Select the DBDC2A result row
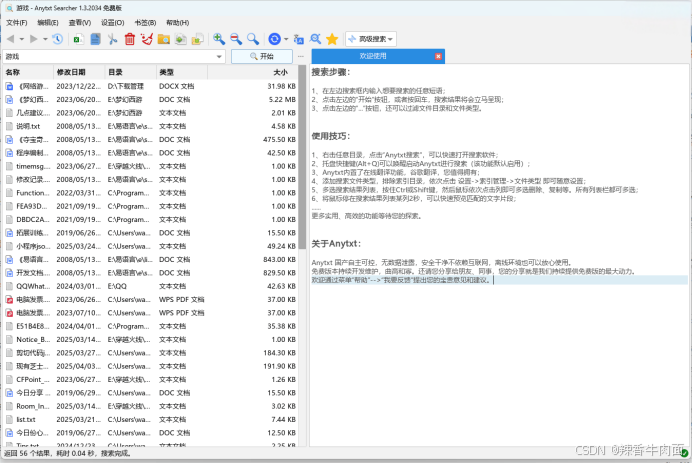Screen dimensions: 692x464 (x=150, y=219)
